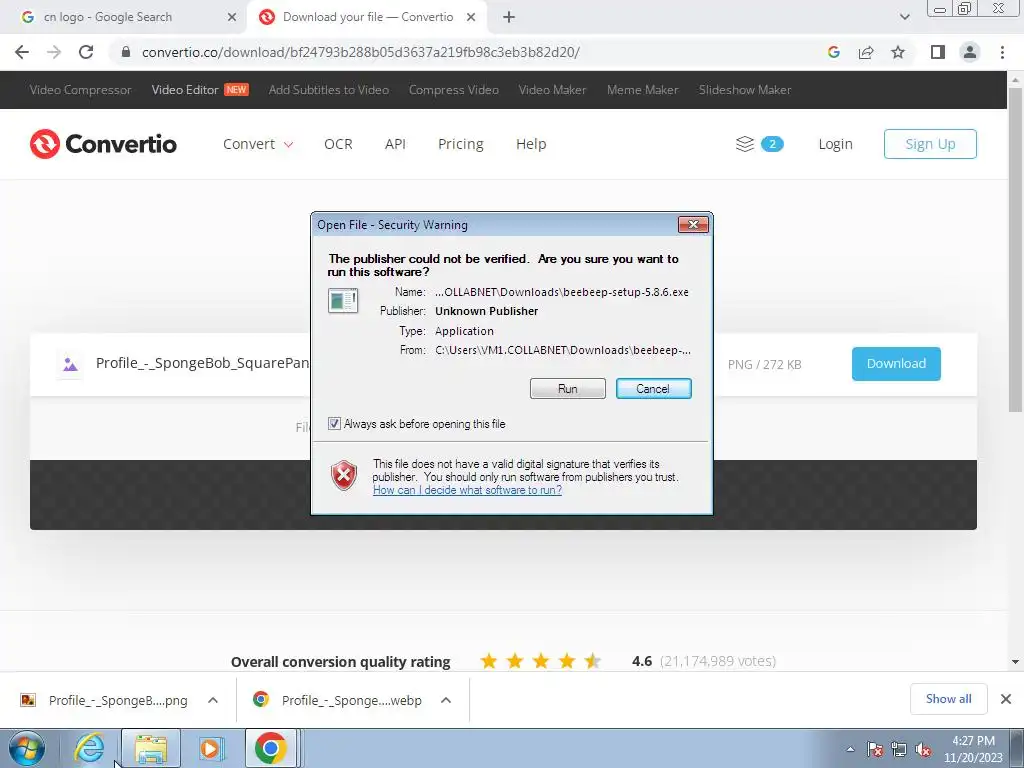Open the OCR menu item
Viewport: 1024px width, 768px height.
[338, 144]
